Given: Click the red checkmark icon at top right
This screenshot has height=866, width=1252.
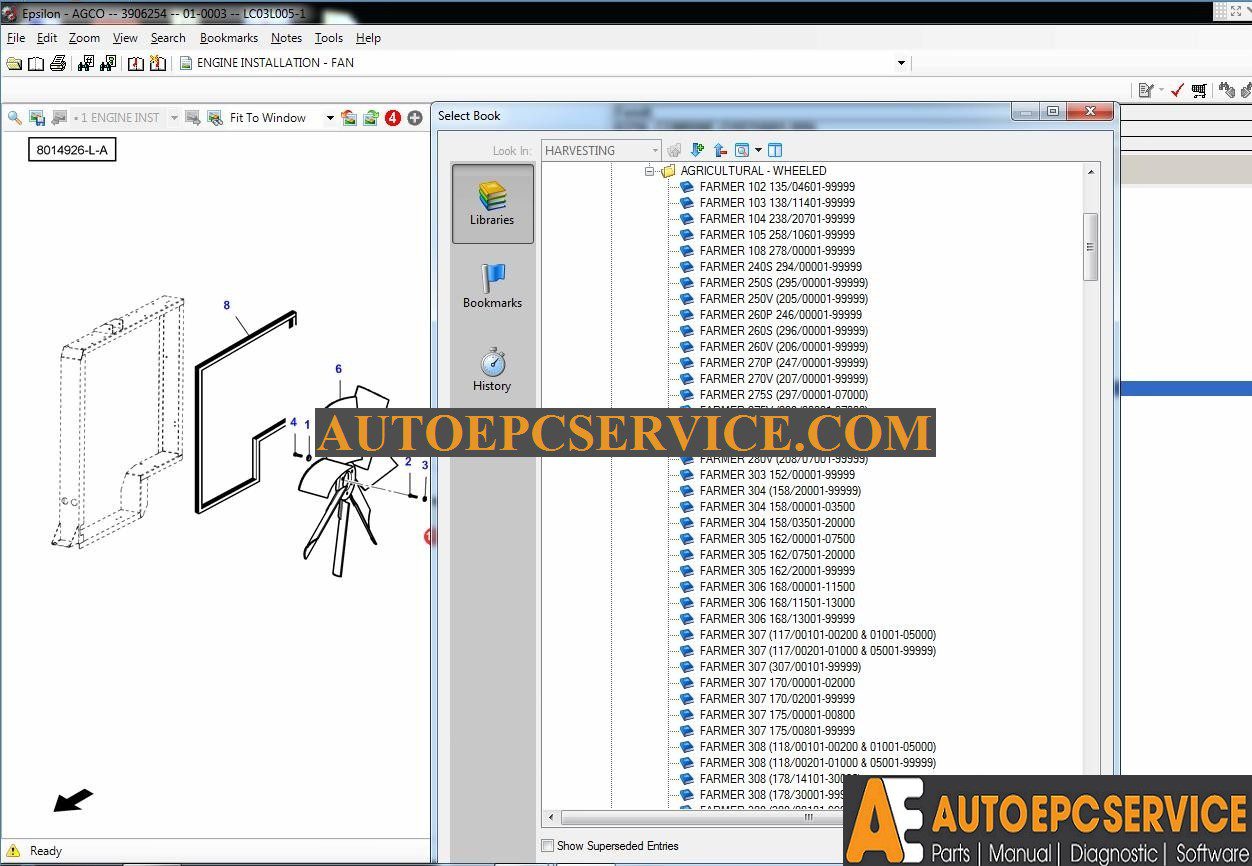Looking at the screenshot, I should (x=1177, y=90).
